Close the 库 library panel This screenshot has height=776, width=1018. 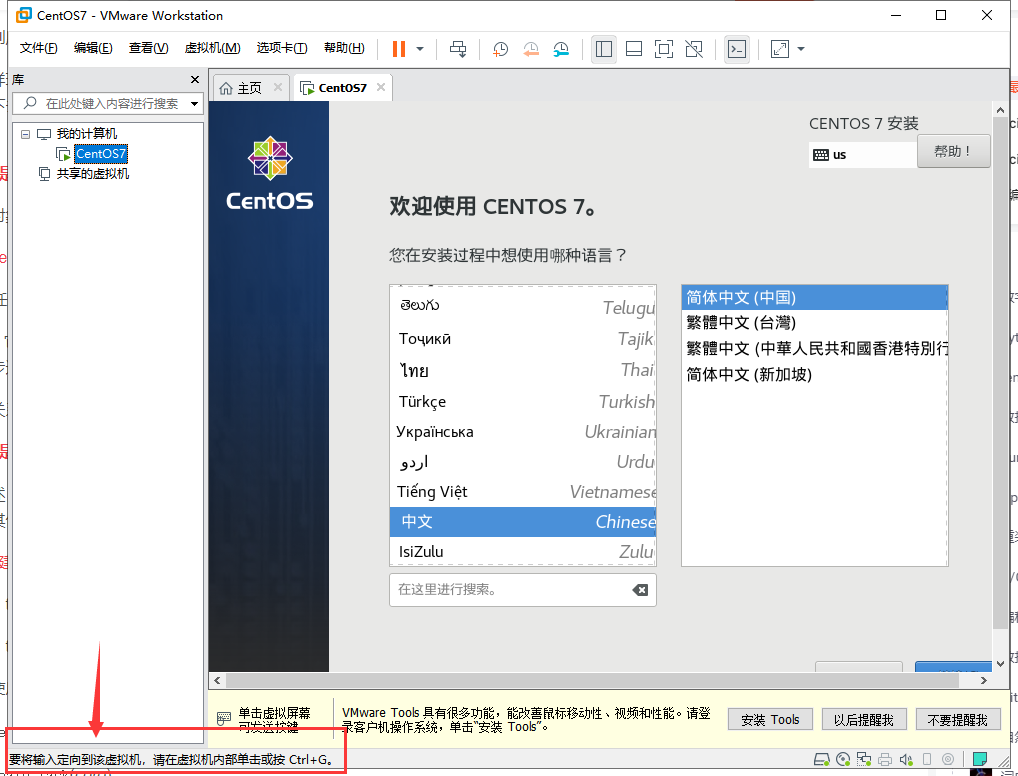[195, 79]
